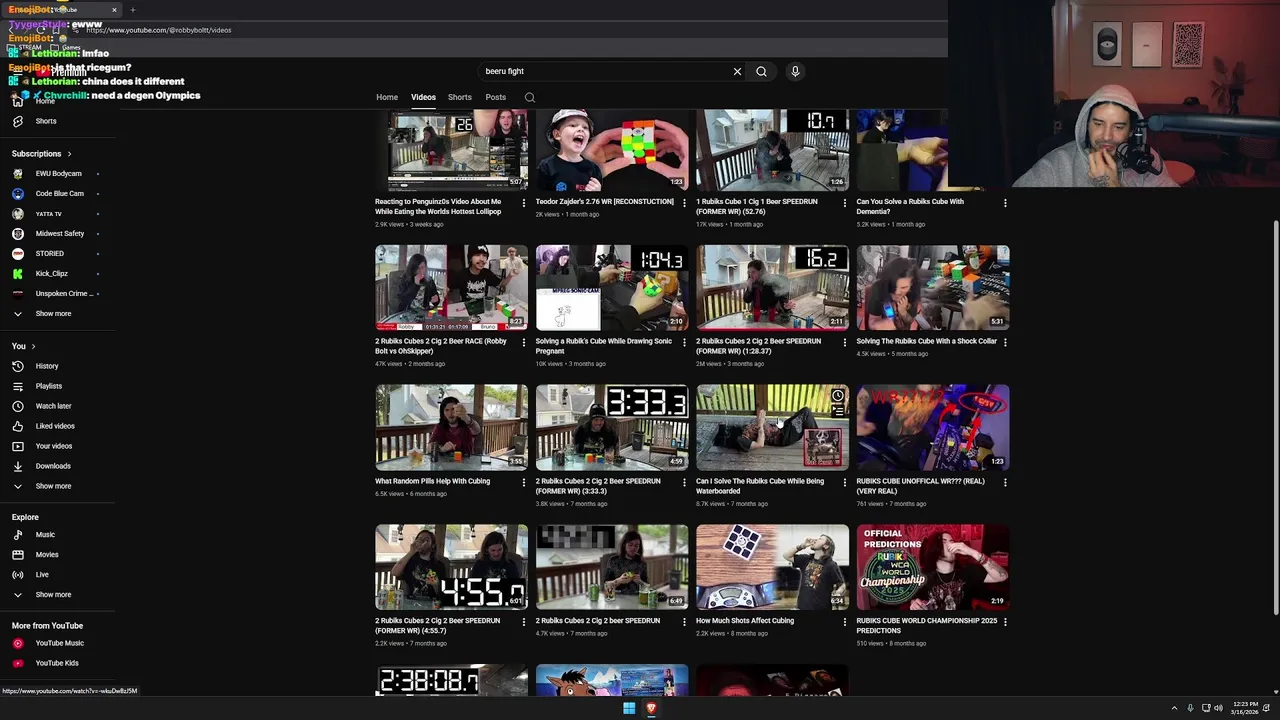Click the browser address bar URL

tap(158, 30)
